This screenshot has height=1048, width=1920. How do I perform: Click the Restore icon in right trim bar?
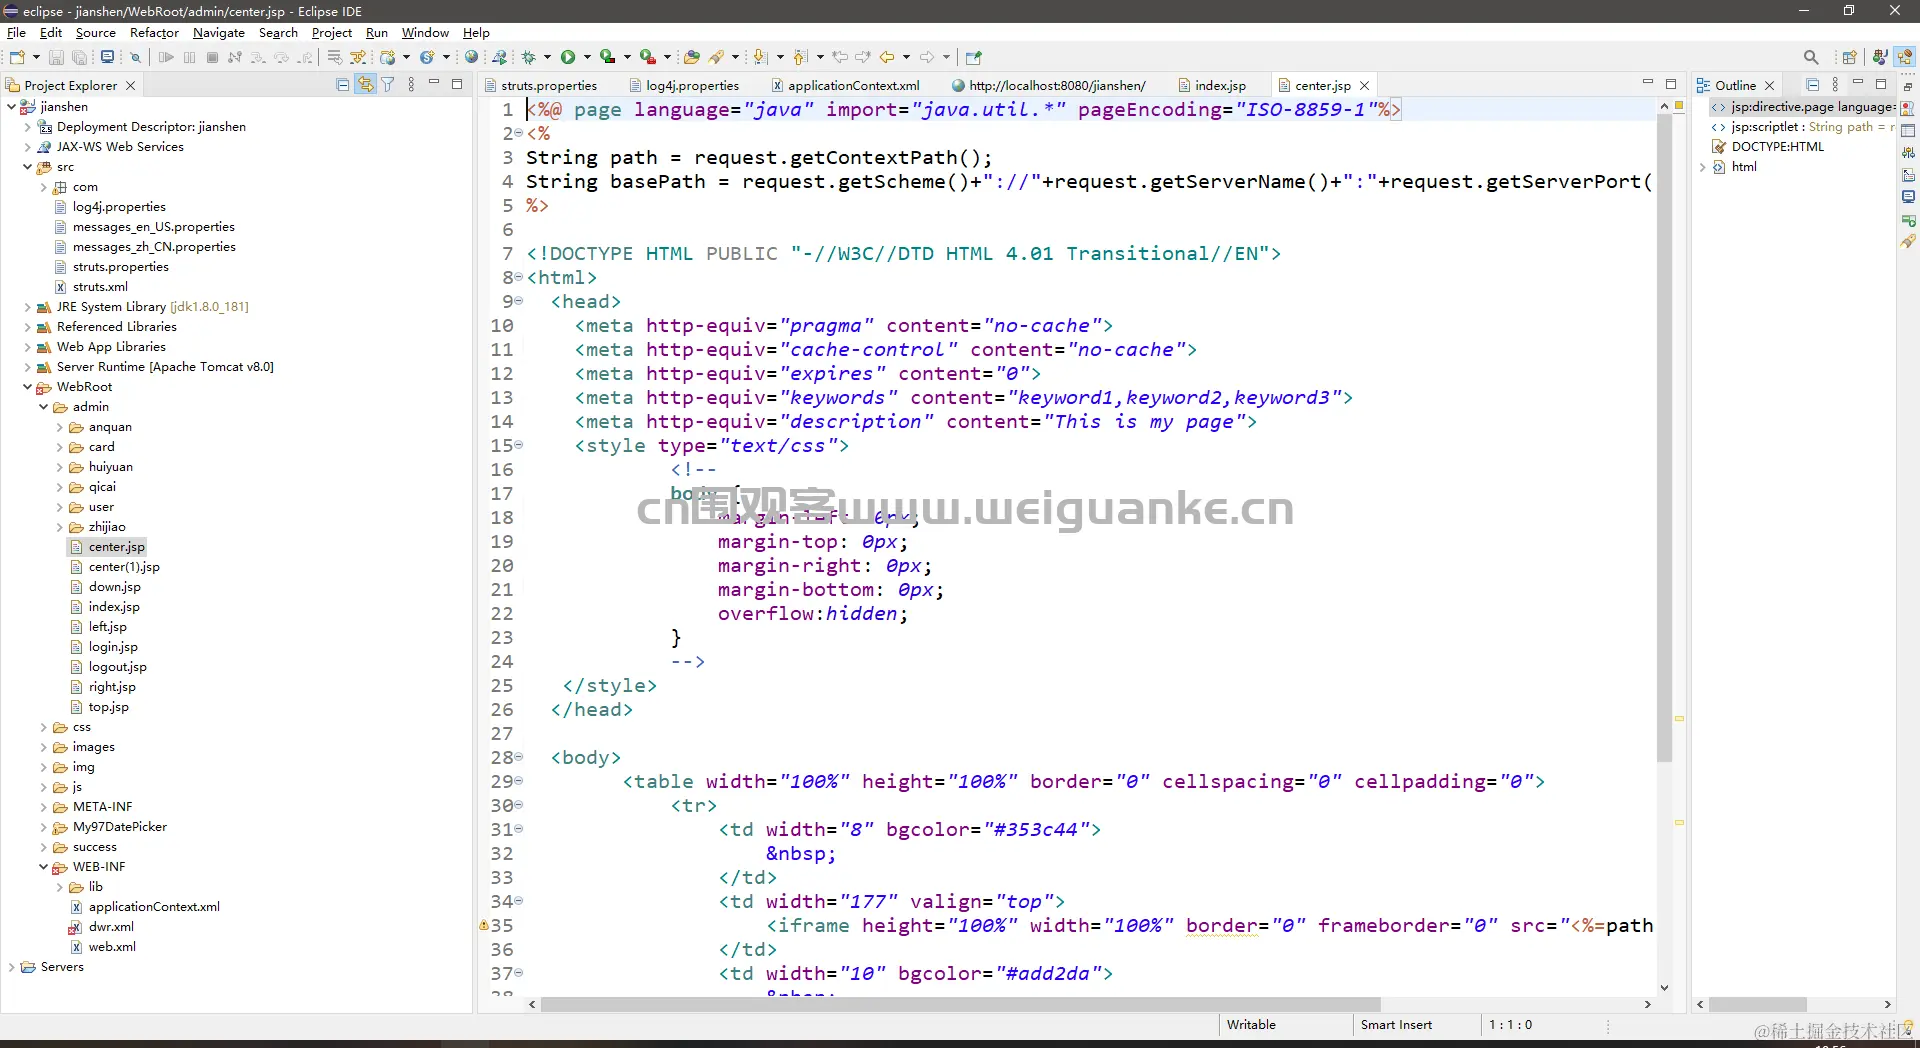tap(1908, 87)
